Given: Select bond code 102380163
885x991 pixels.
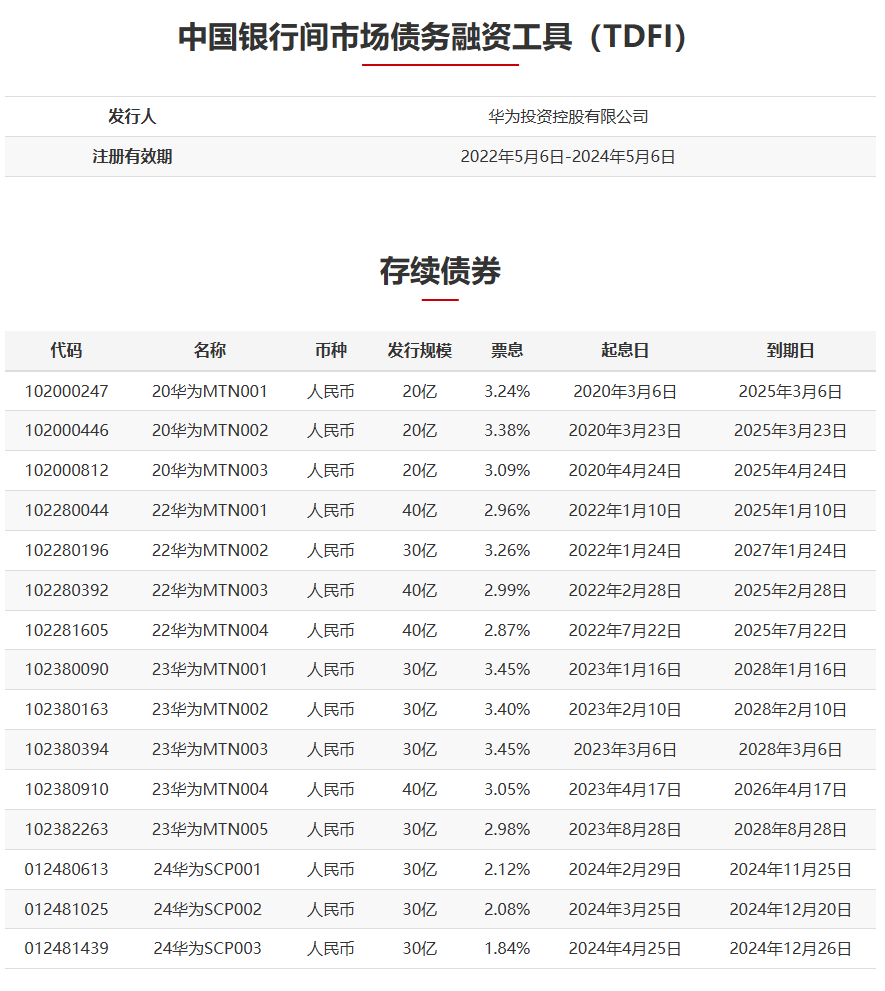Looking at the screenshot, I should [66, 710].
